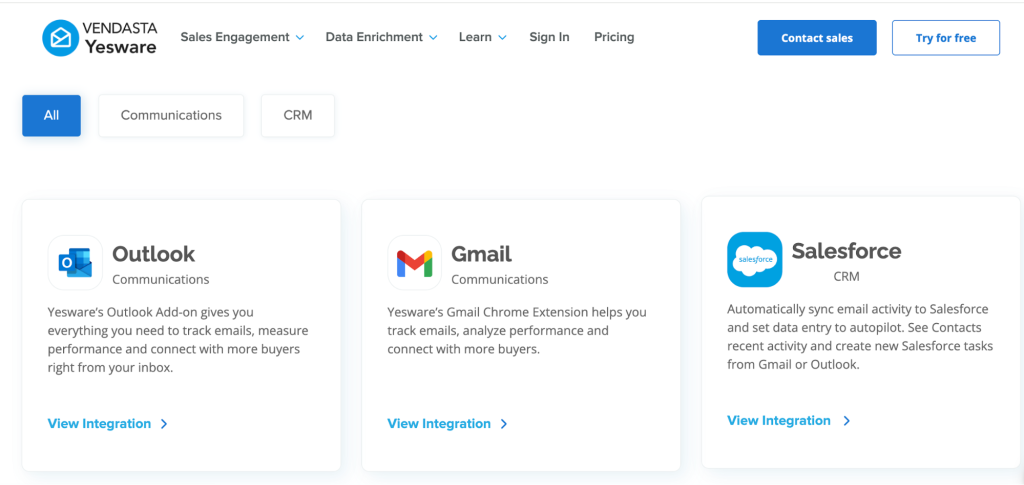View Integration link for Gmail
The width and height of the screenshot is (1024, 485).
[x=439, y=424]
